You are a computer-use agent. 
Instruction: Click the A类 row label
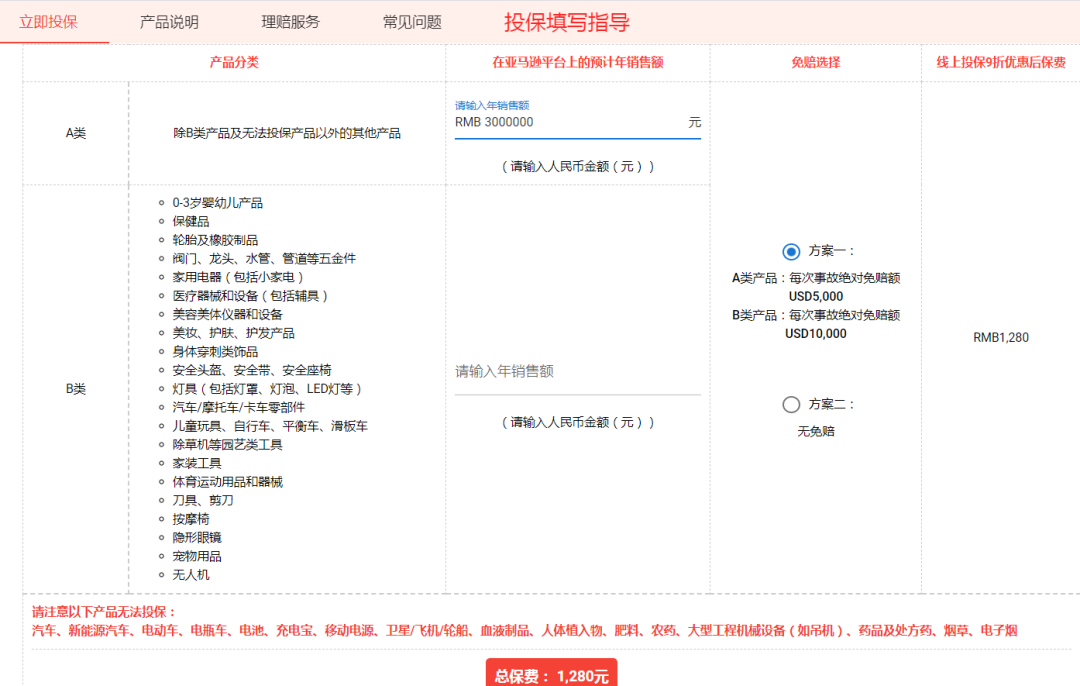tap(76, 133)
